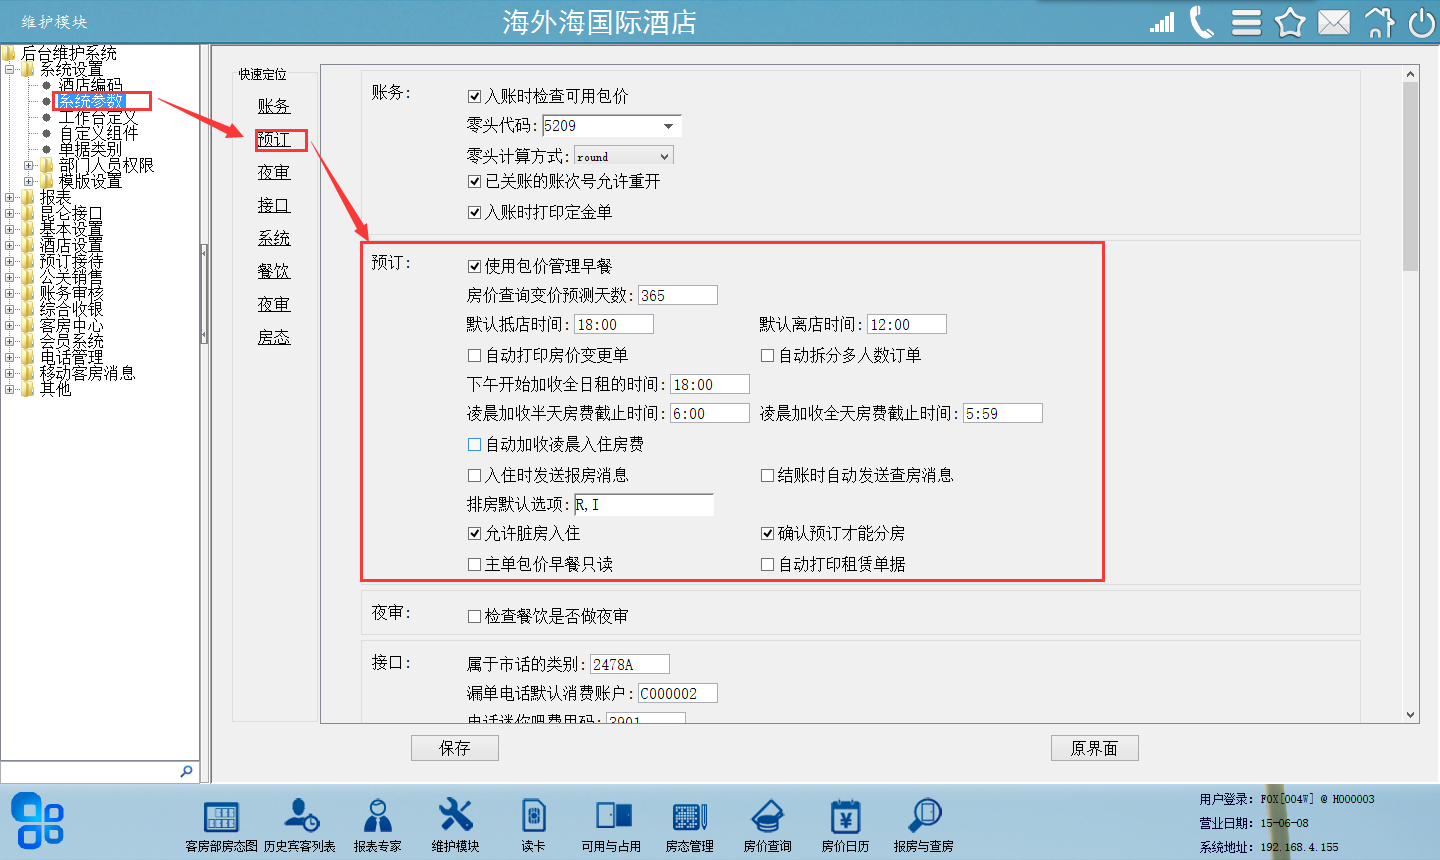Open the mail envelope icon in header
Viewport: 1440px width, 860px height.
[x=1334, y=22]
